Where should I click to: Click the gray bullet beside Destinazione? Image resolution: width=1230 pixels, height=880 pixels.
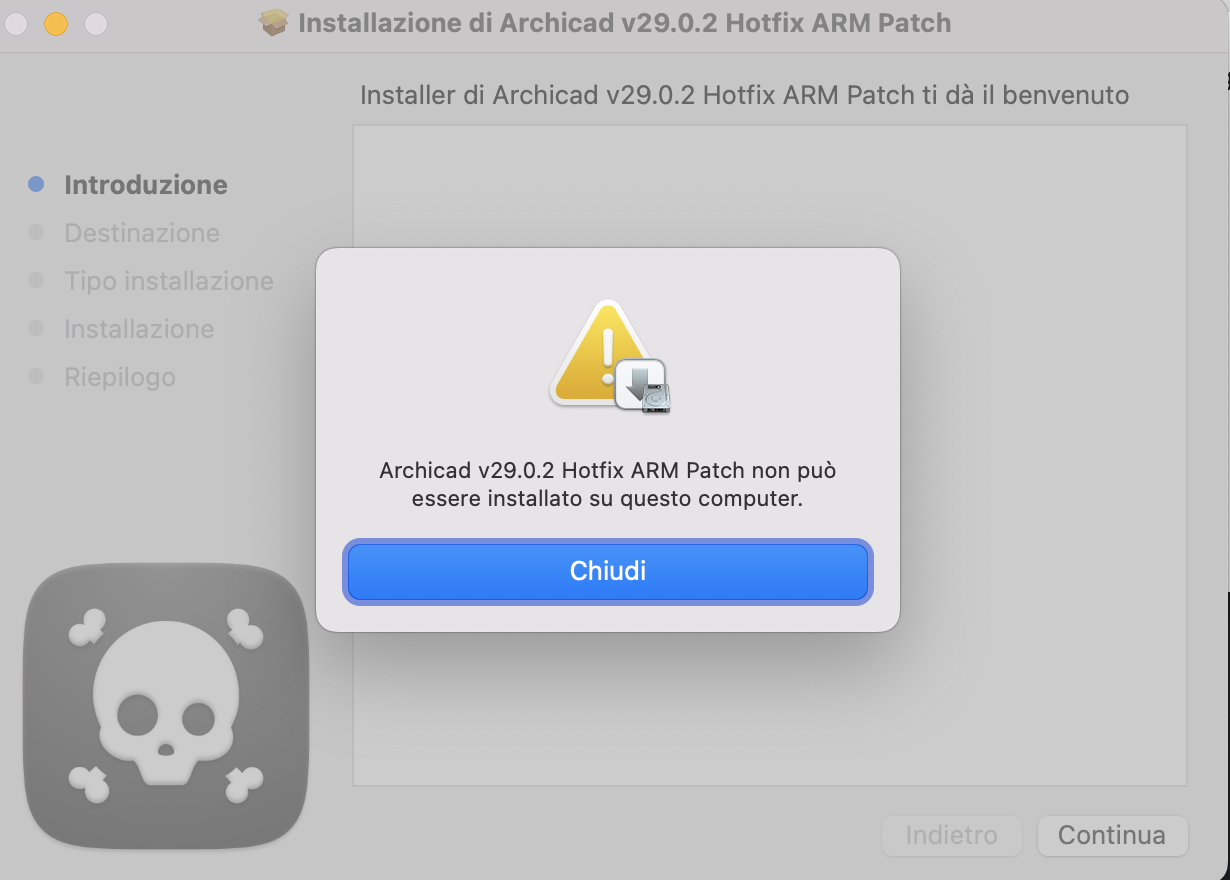[x=37, y=232]
